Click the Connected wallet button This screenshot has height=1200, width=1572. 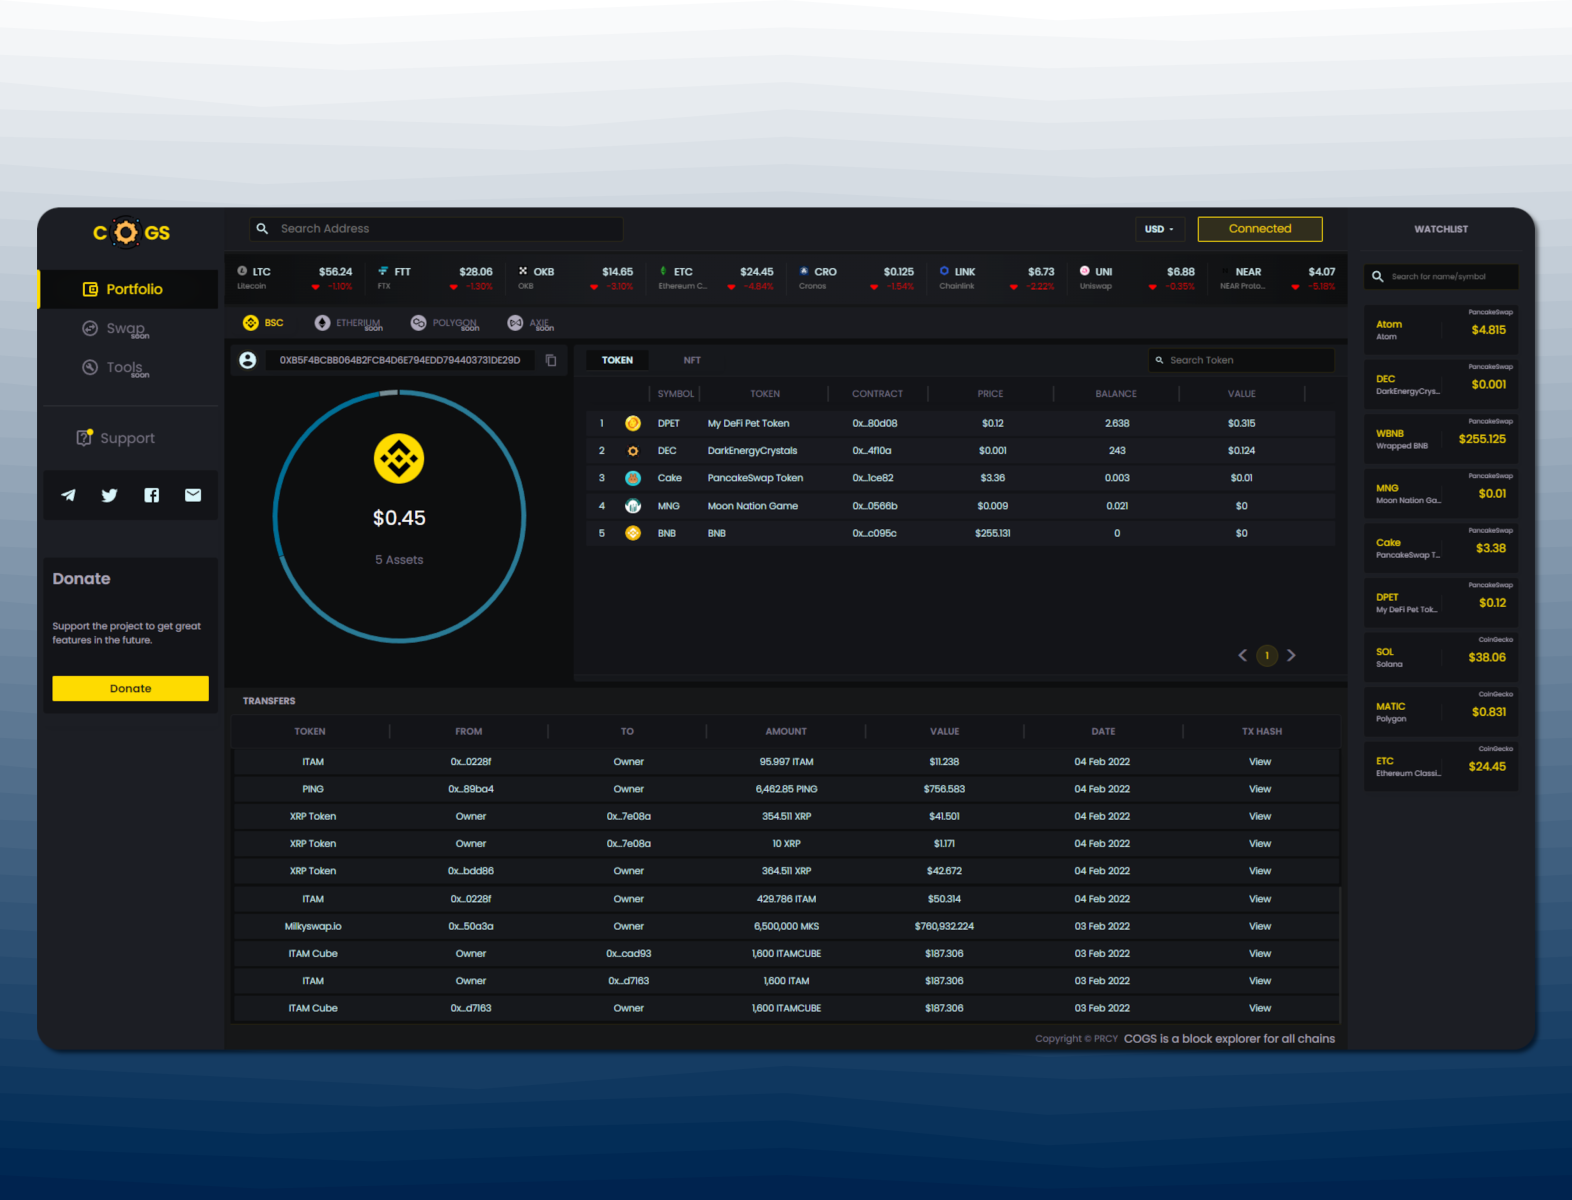tap(1259, 229)
